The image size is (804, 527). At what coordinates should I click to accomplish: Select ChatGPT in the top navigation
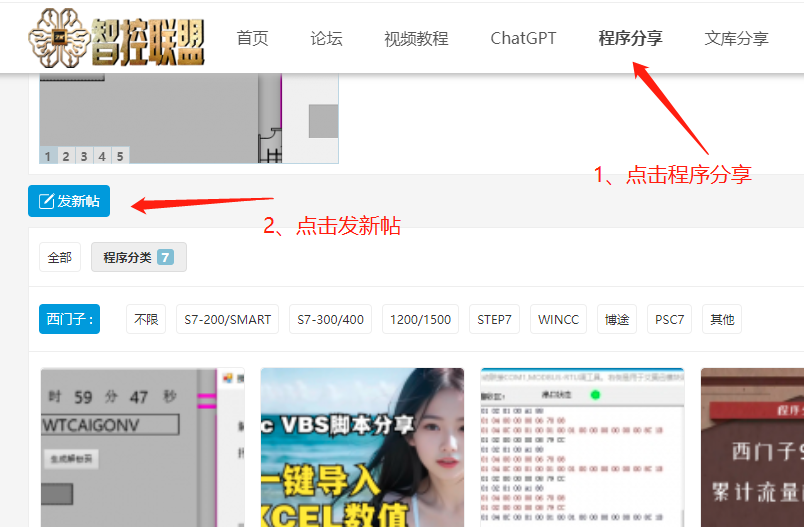pos(523,39)
